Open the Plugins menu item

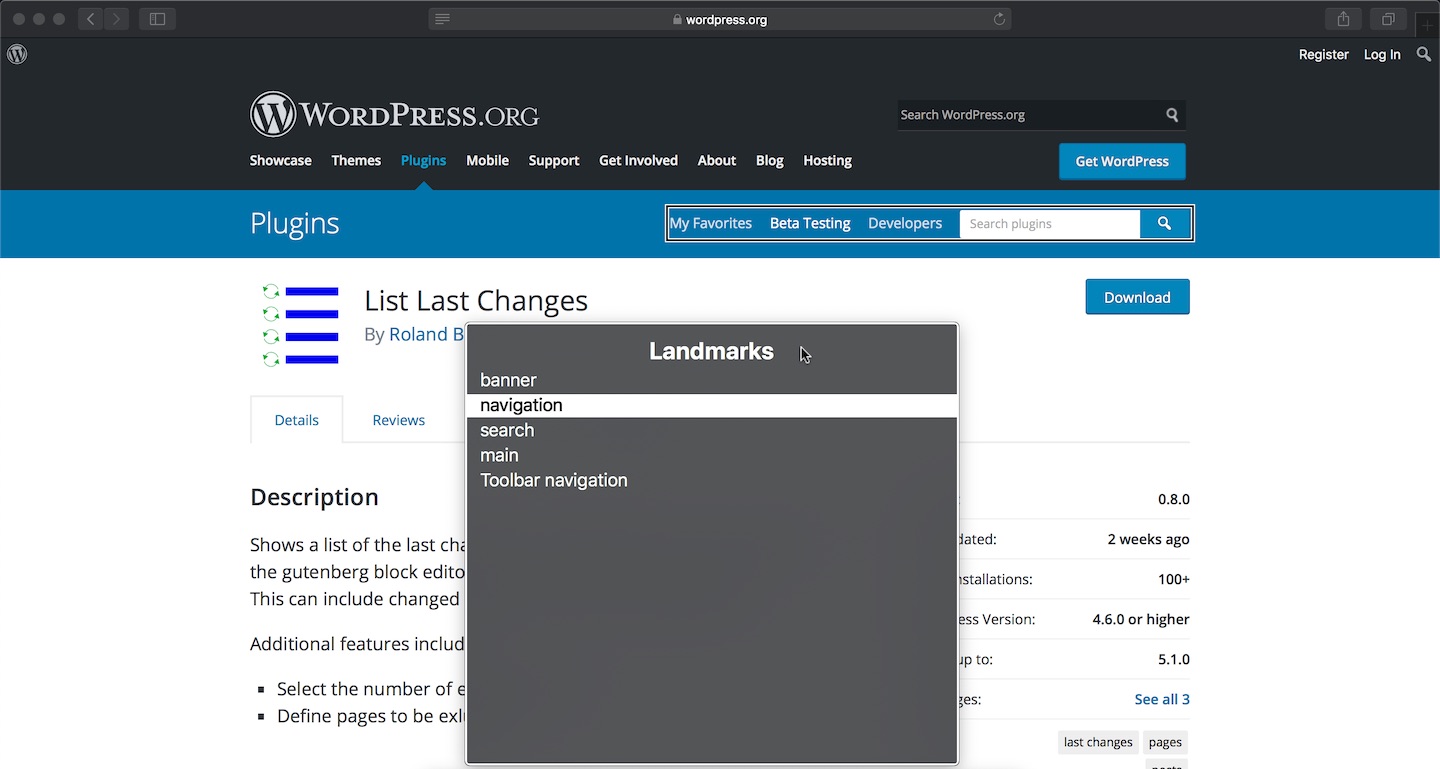point(424,160)
